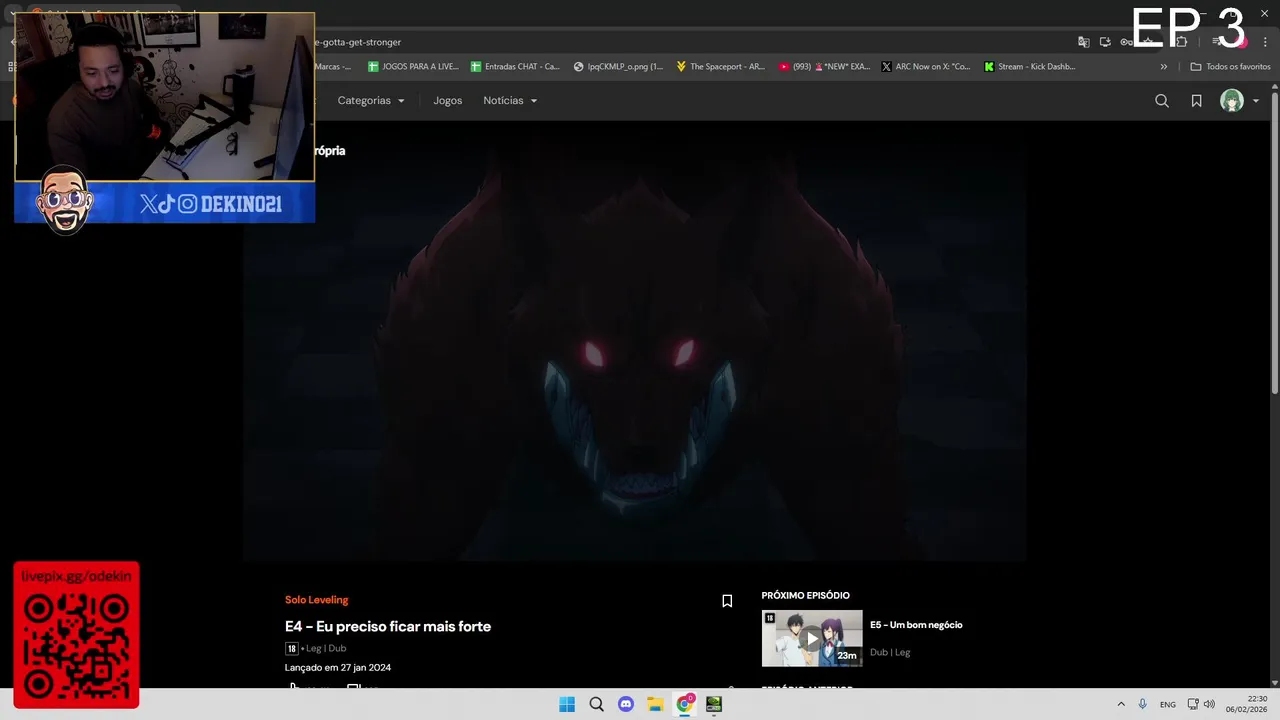1280x720 pixels.
Task: Open the password key icon in address bar
Action: (x=1126, y=42)
